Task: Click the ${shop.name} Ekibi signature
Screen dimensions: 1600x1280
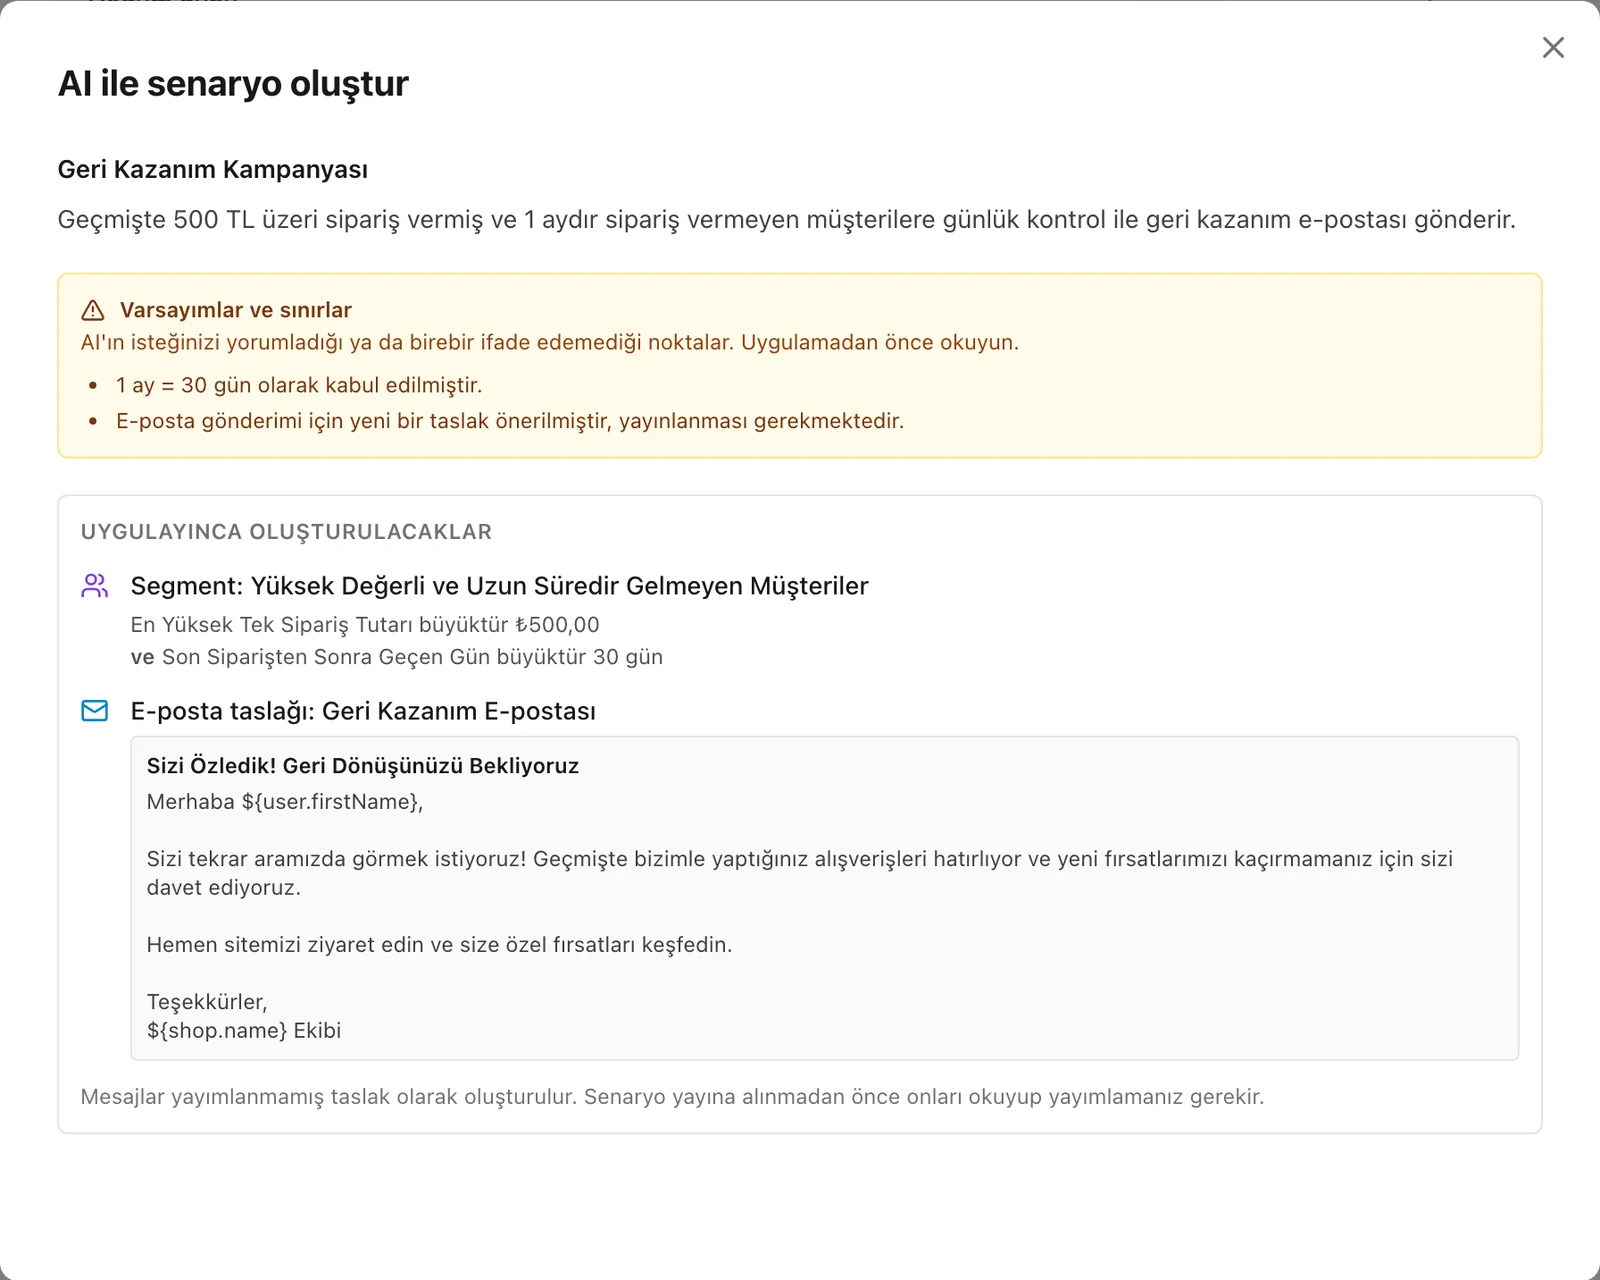Action: coord(244,1031)
